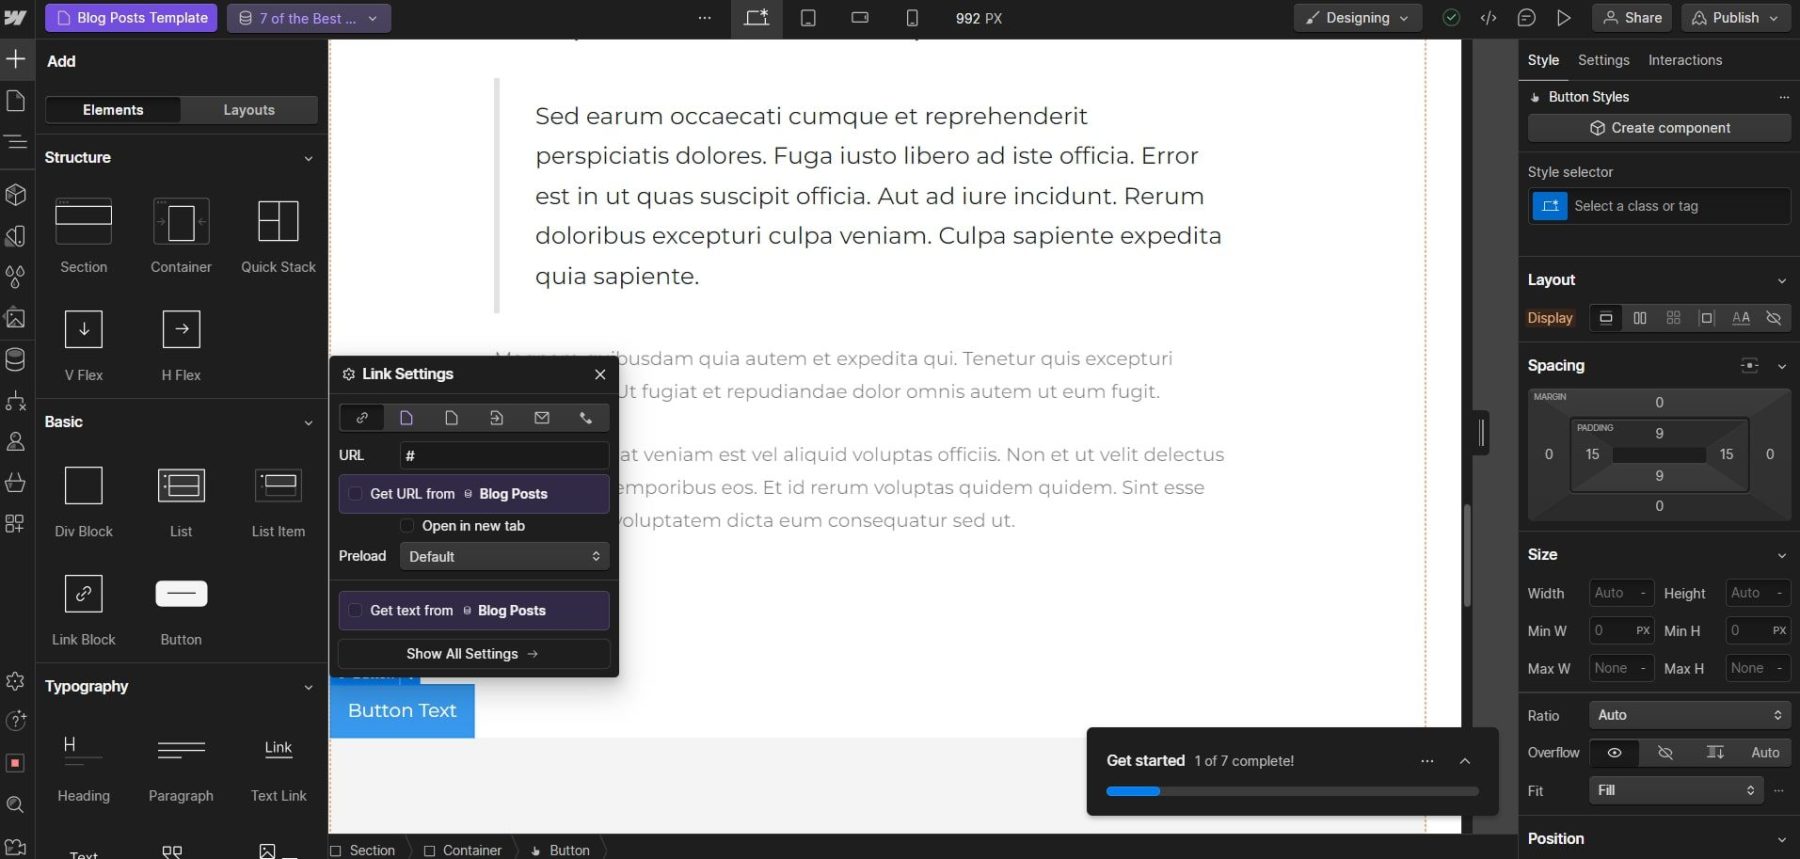1800x859 pixels.
Task: Enable Get text from Blog Posts checkbox
Action: (355, 611)
